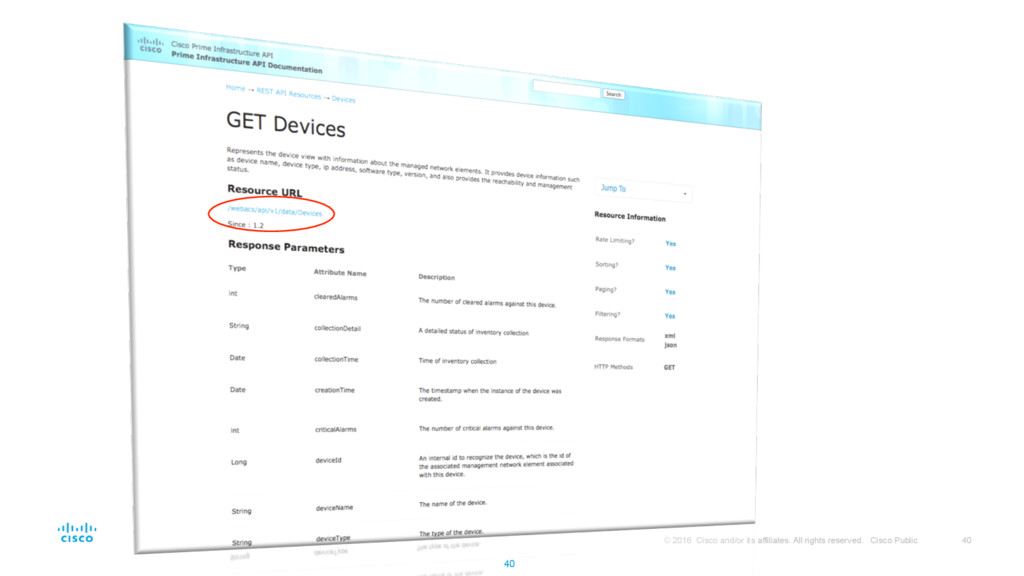
Task: Select the deviceId attribute name
Action: click(x=328, y=460)
